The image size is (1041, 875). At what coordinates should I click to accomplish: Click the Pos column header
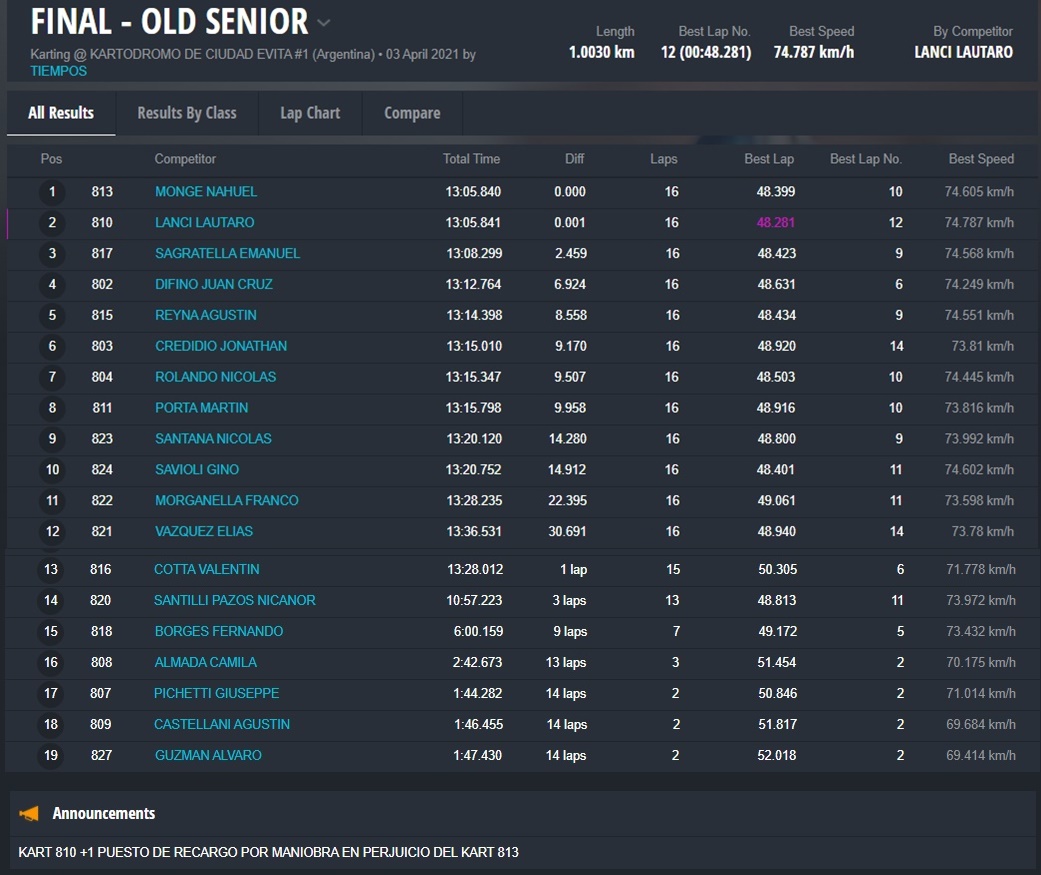click(x=51, y=159)
